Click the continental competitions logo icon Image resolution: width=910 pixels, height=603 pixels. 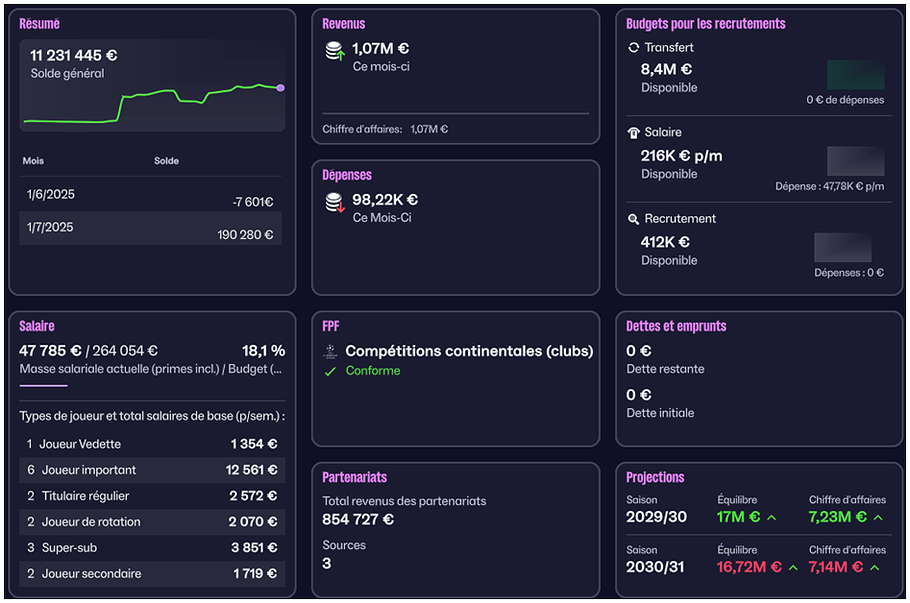(331, 352)
